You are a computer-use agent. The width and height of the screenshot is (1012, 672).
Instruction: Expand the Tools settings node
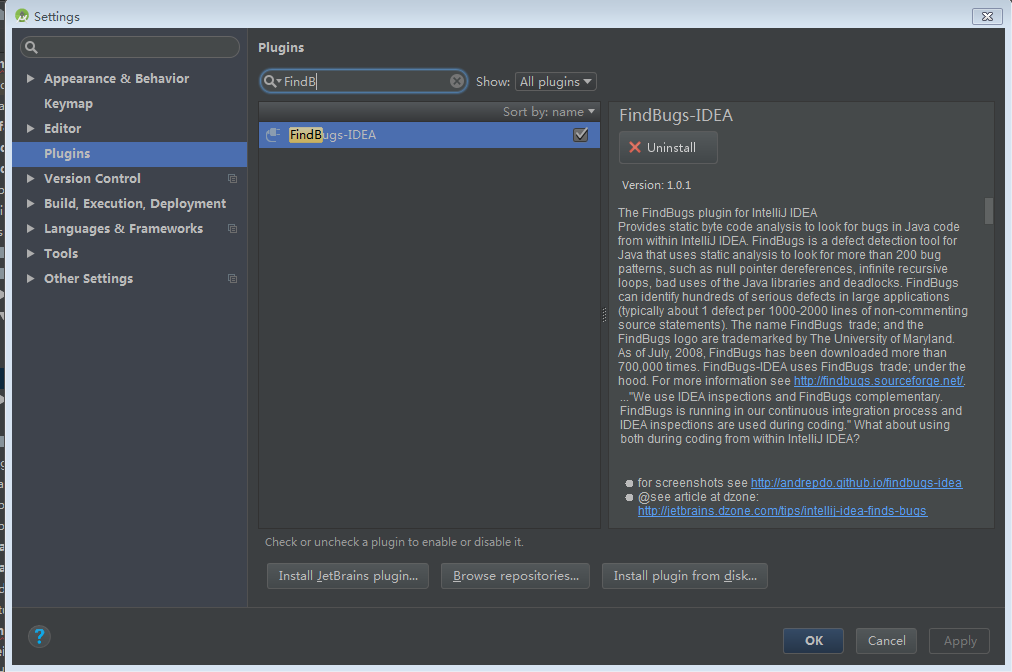[30, 254]
